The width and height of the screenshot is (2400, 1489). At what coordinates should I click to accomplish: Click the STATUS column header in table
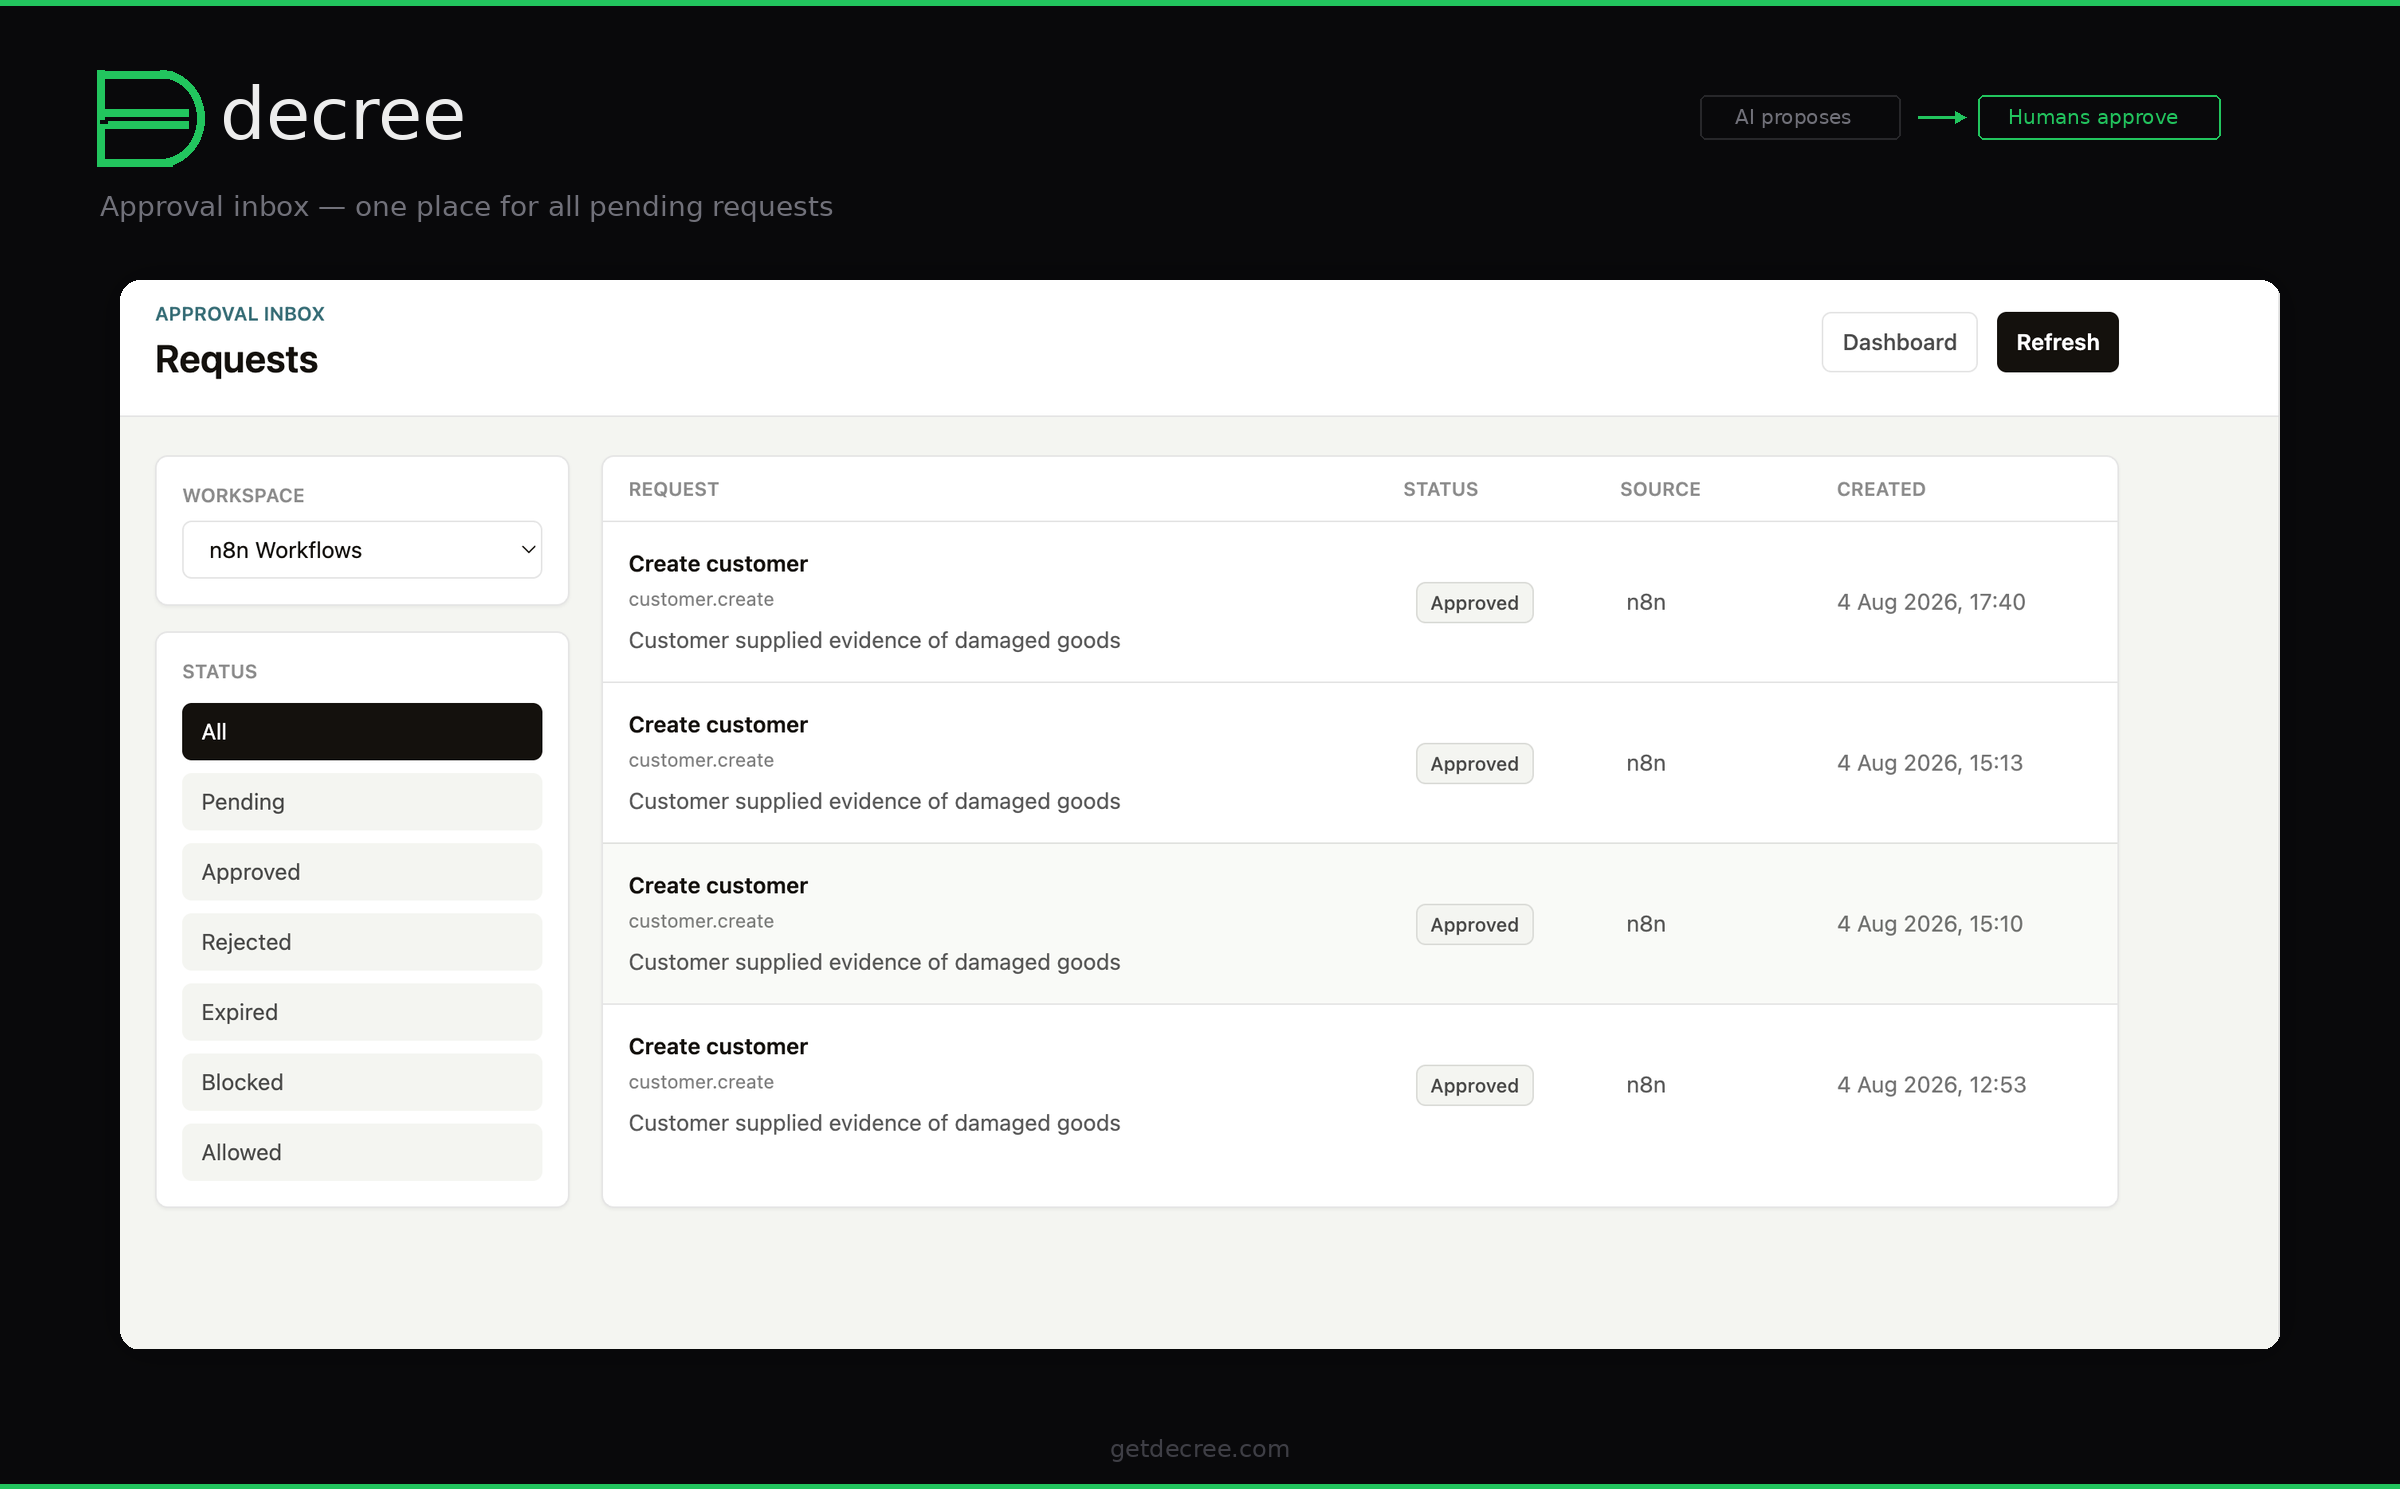tap(1440, 489)
